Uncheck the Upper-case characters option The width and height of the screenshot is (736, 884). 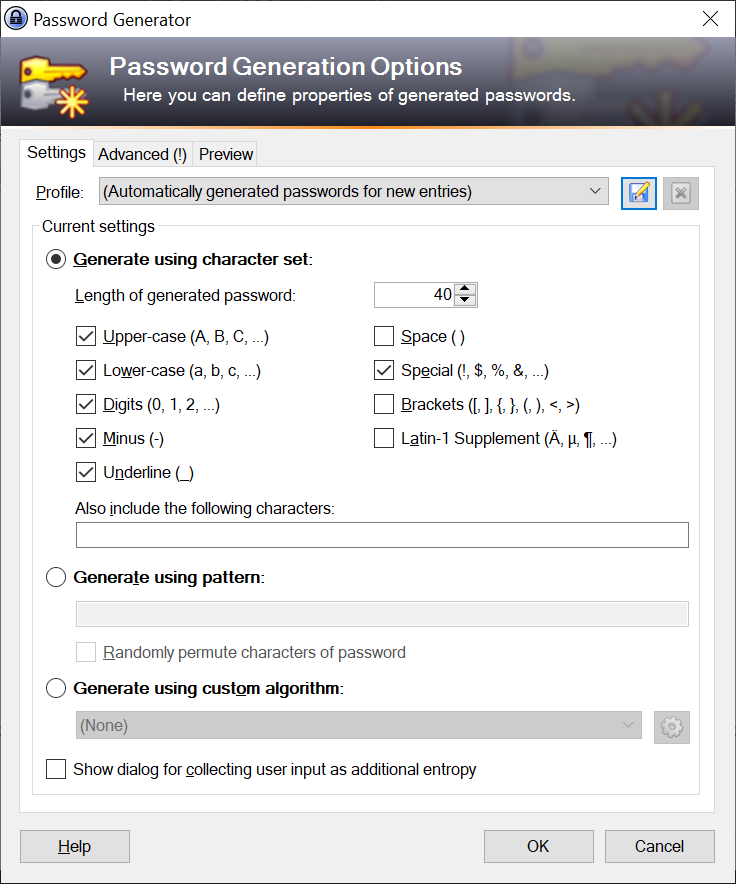point(86,337)
